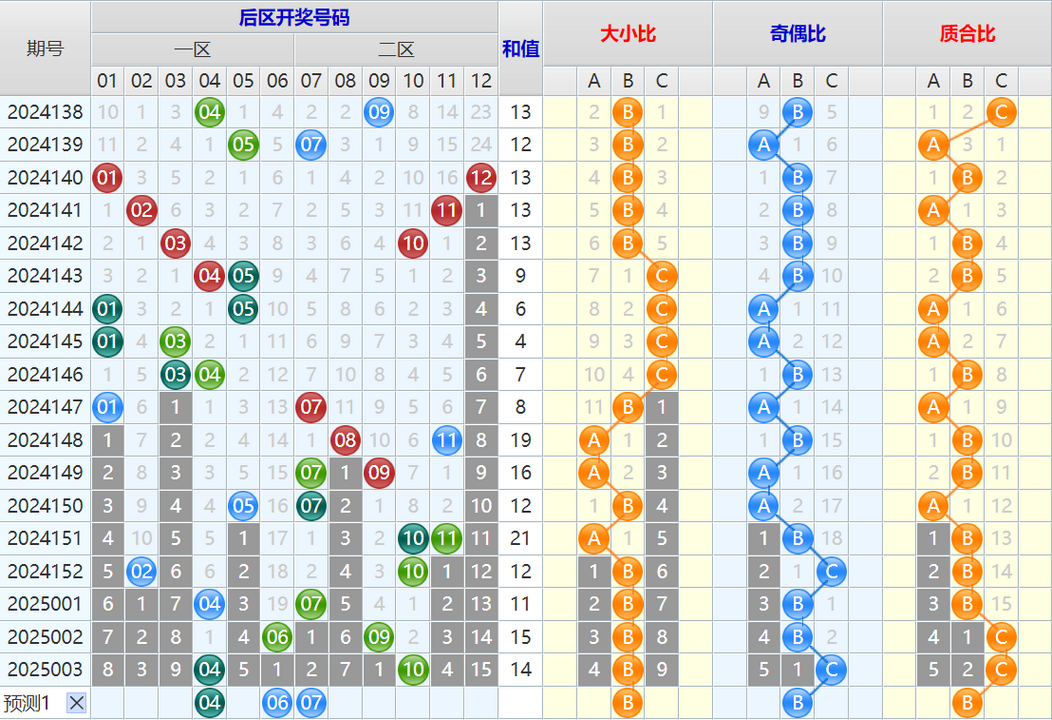Click the red 10 ball in row 2024142
This screenshot has width=1052, height=720.
(x=413, y=244)
